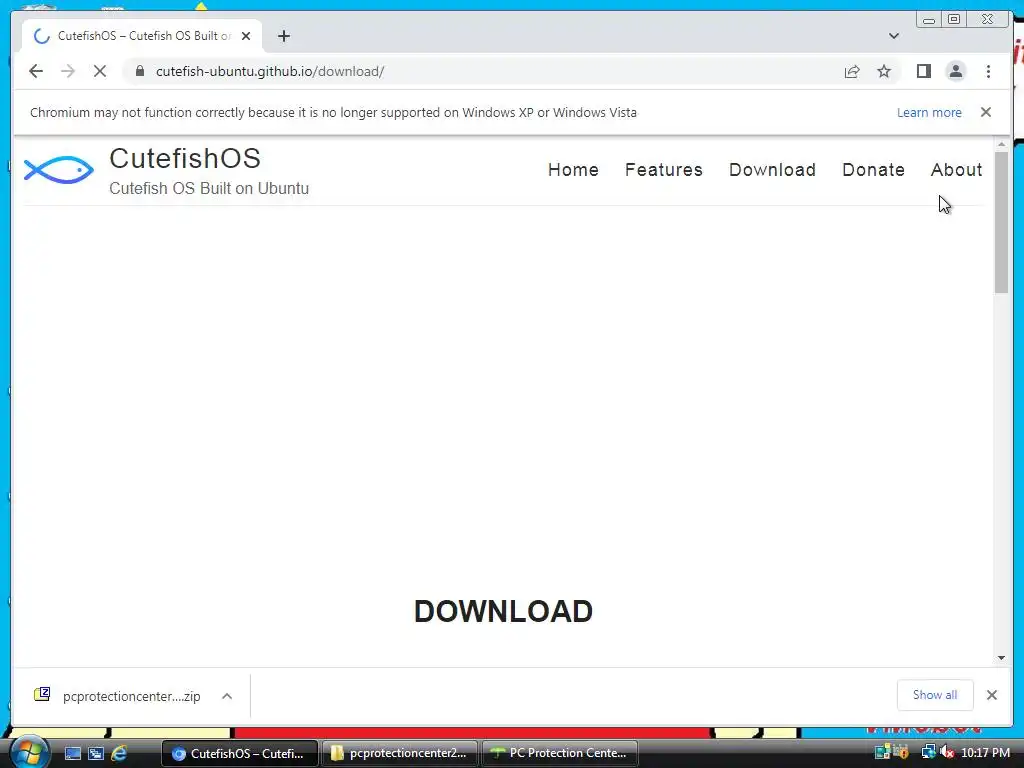Image resolution: width=1024 pixels, height=768 pixels.
Task: Open the Donate menu item
Action: click(x=873, y=170)
